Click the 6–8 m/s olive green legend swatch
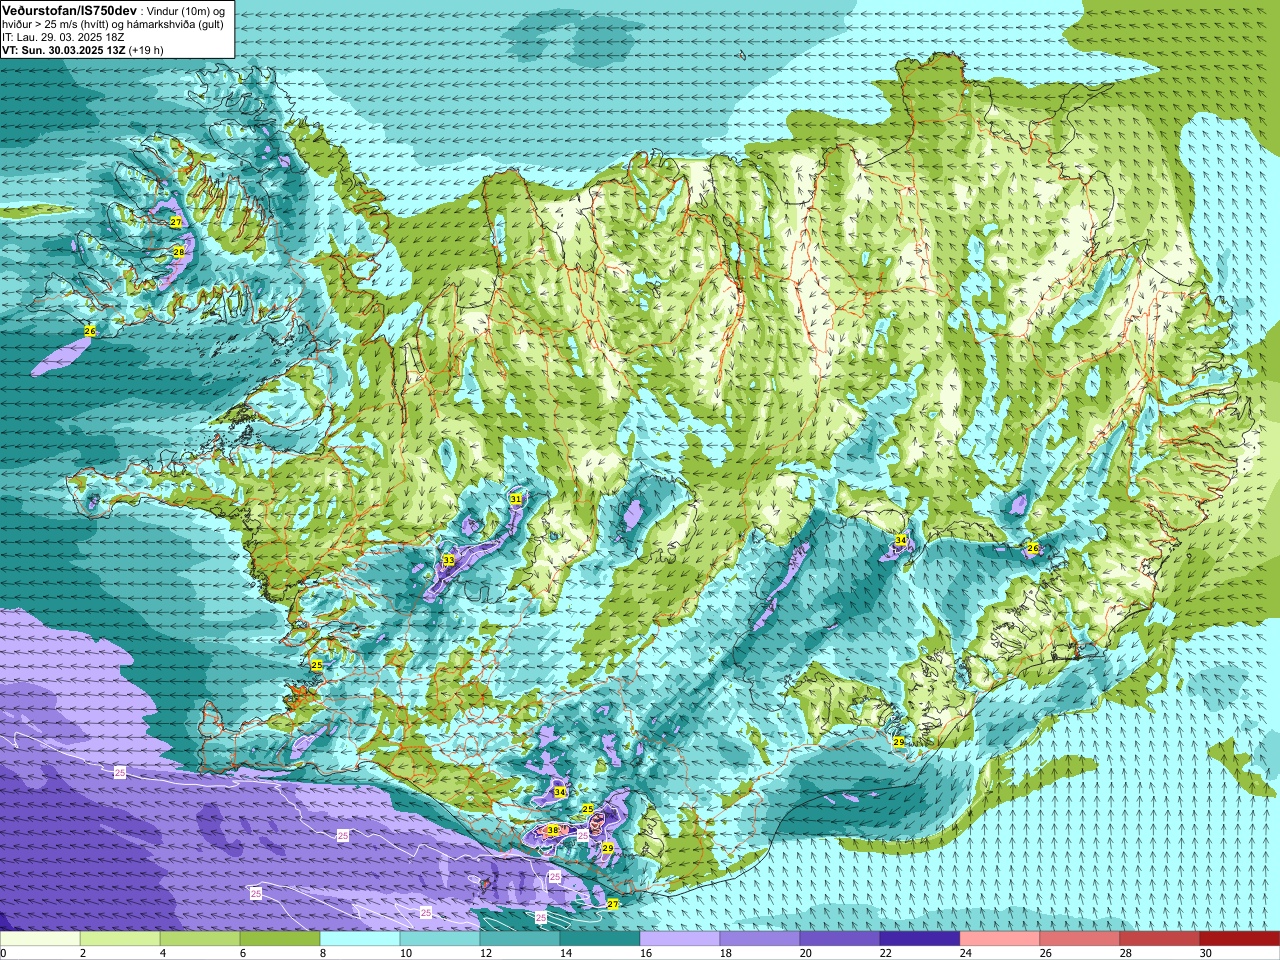Screen dimensions: 1280x960 [x=280, y=939]
